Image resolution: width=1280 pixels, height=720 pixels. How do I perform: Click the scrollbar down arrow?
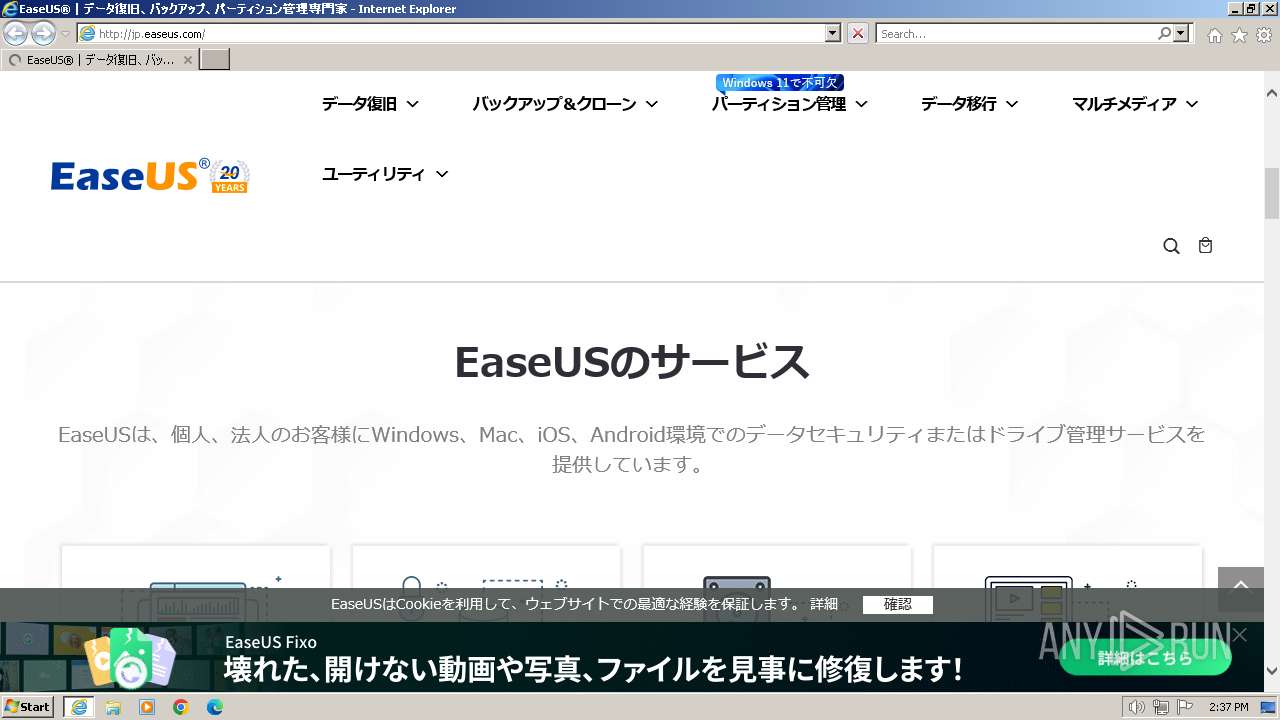[x=1272, y=671]
